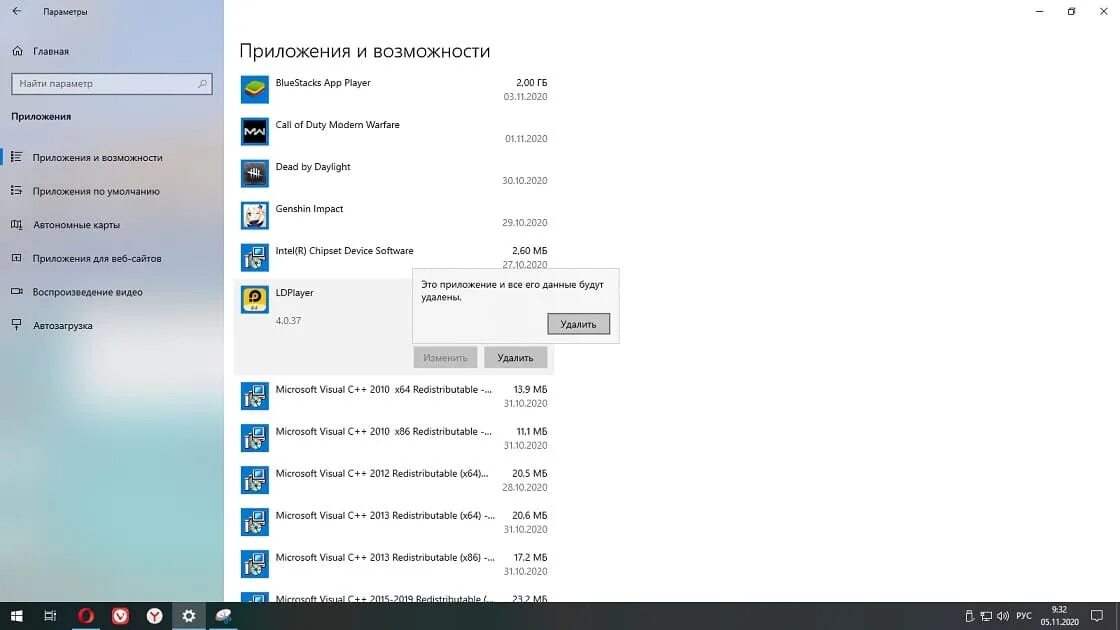The width and height of the screenshot is (1120, 630).
Task: Click the Call of Duty Modern Warfare icon
Action: pos(254,131)
